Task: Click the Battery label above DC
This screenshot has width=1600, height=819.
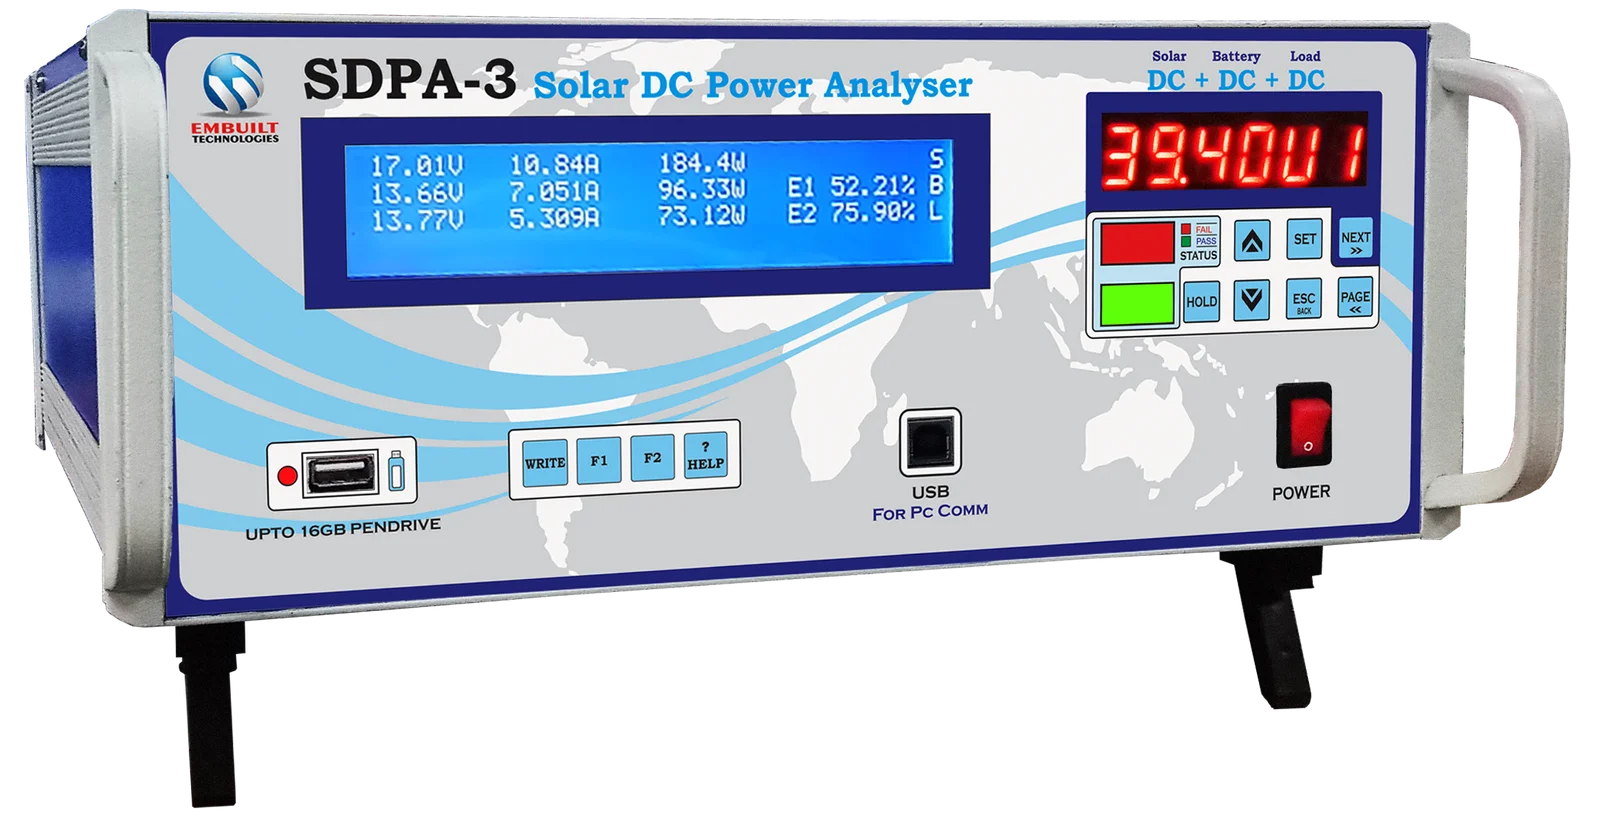Action: pos(1236,57)
